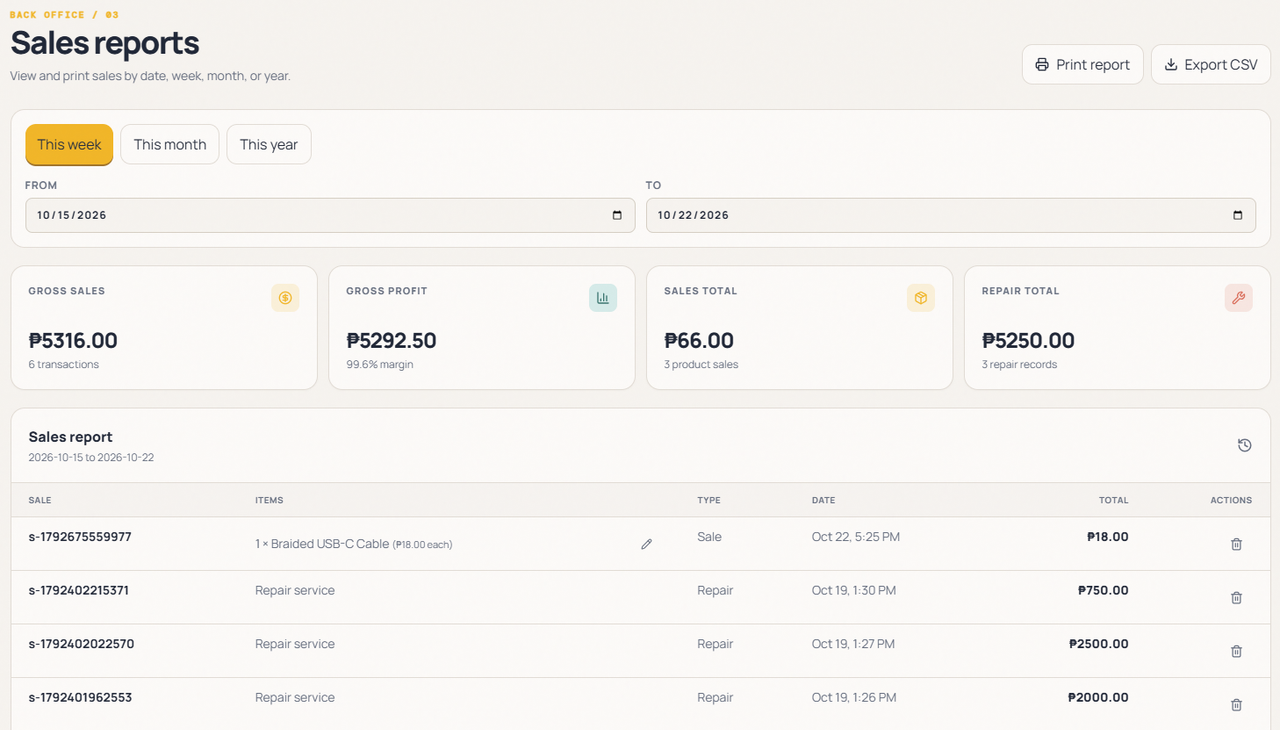Remove the ₱2000.00 repair via trash icon

(1236, 705)
